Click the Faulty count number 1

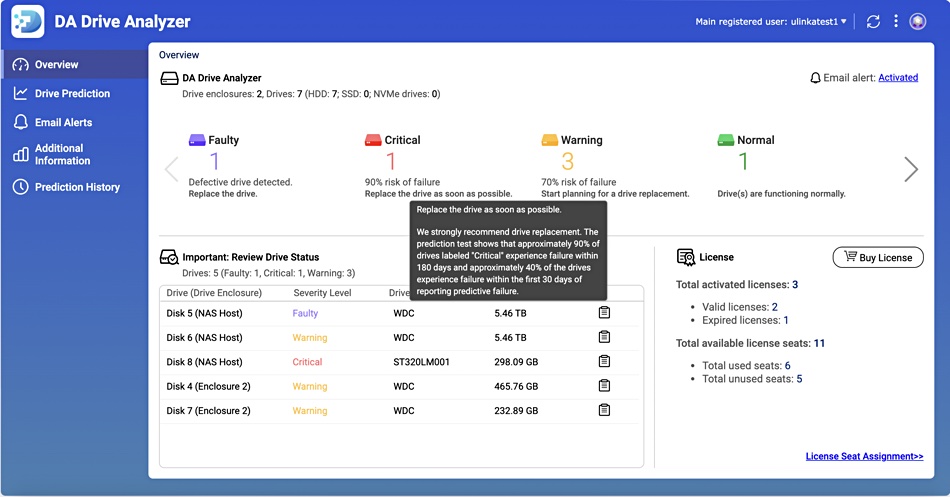(x=214, y=161)
